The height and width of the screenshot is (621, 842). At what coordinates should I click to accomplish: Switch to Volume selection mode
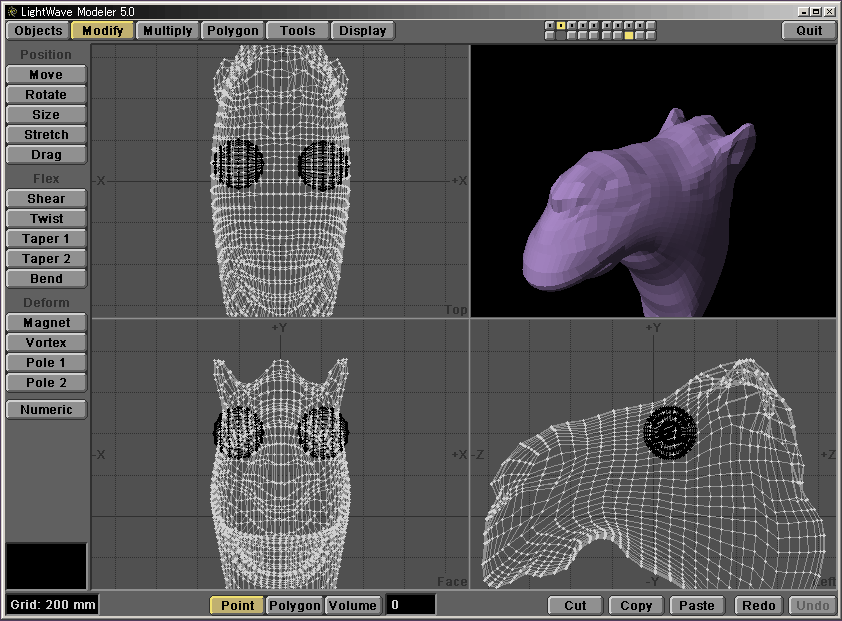pos(353,605)
